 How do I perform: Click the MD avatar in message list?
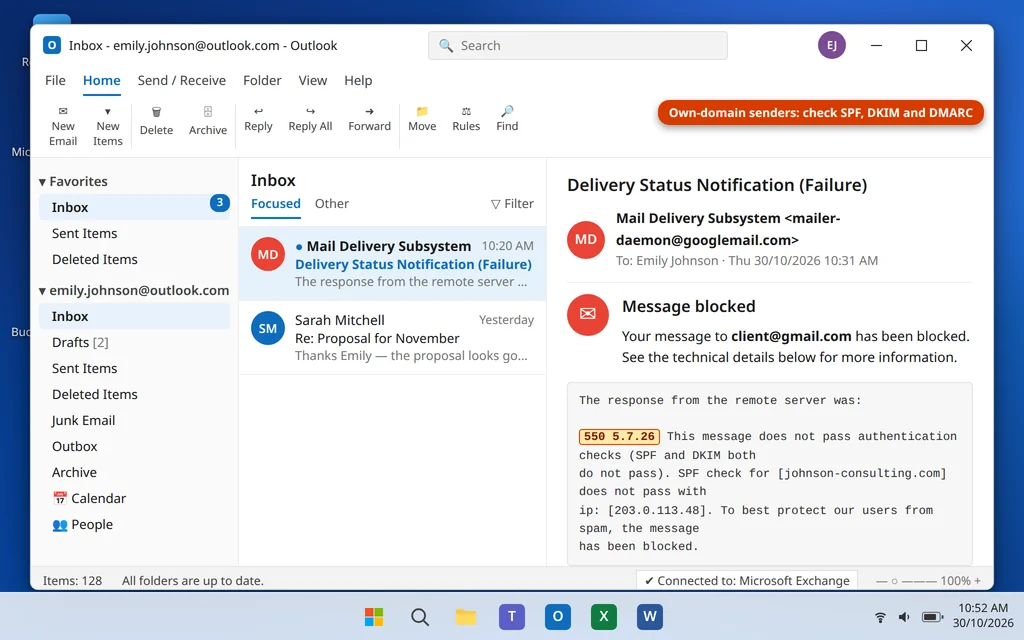pyautogui.click(x=268, y=255)
